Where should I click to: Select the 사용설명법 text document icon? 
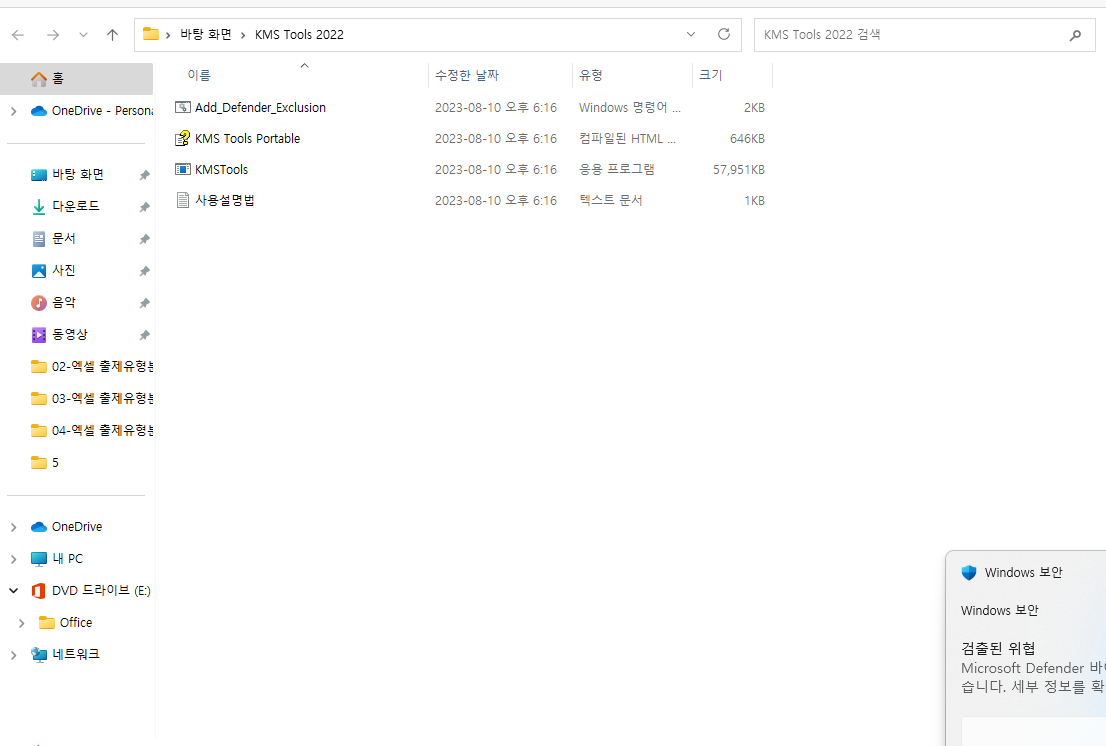(183, 200)
